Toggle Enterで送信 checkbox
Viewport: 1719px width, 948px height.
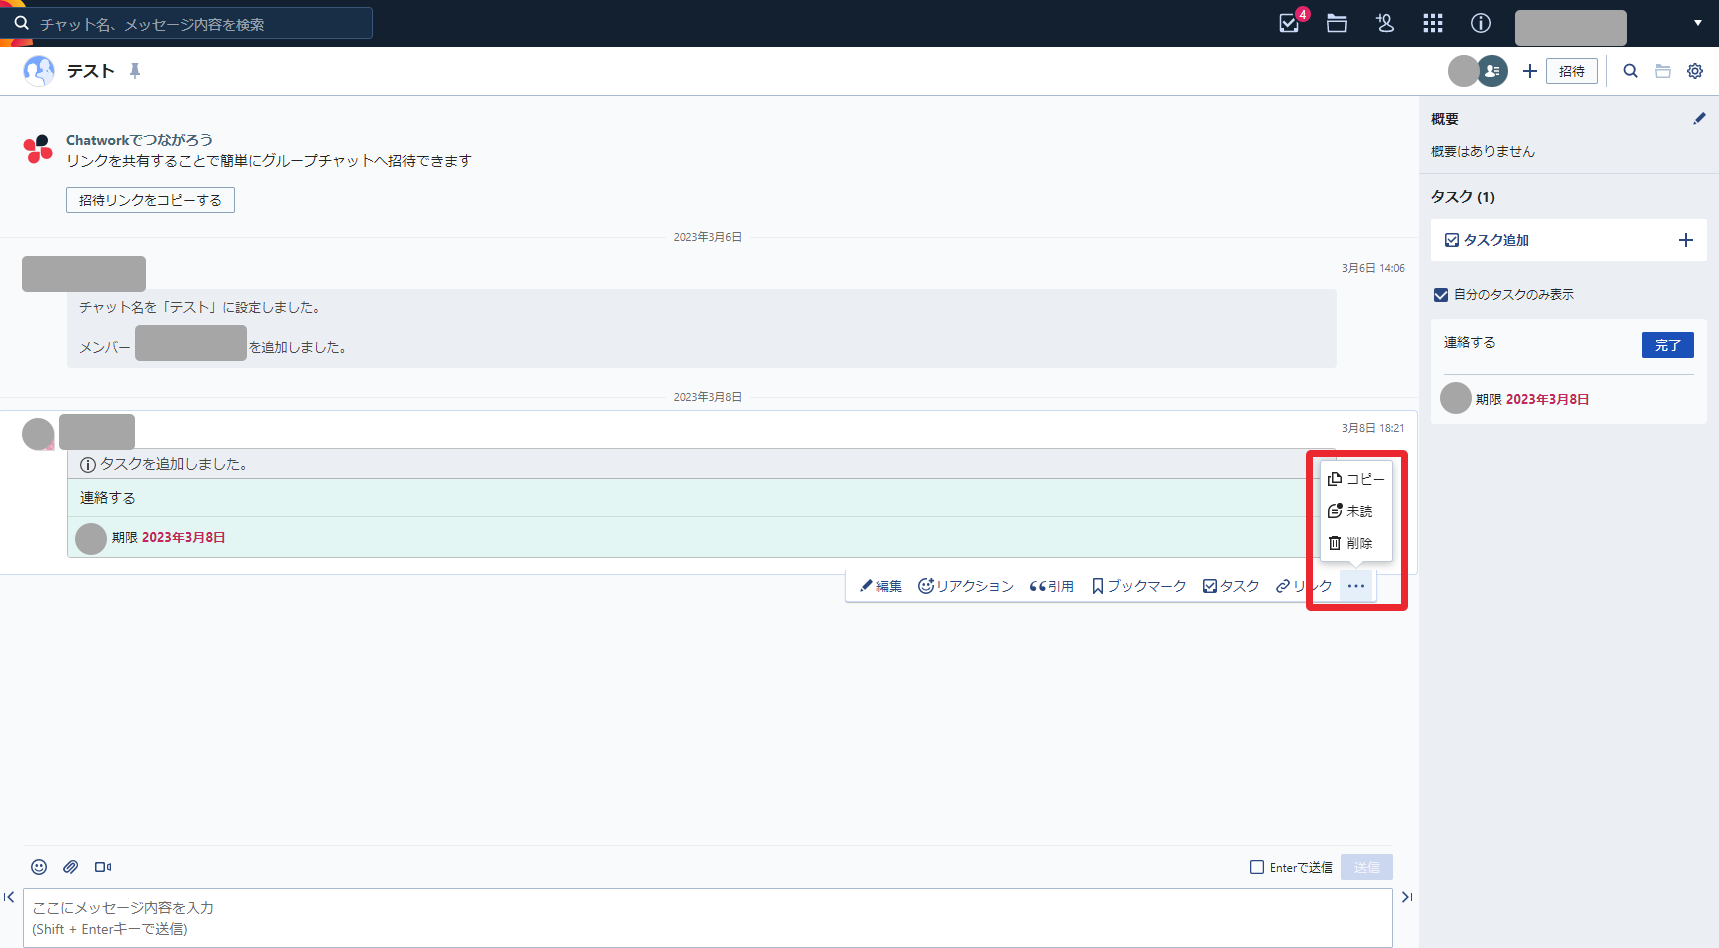[1257, 867]
